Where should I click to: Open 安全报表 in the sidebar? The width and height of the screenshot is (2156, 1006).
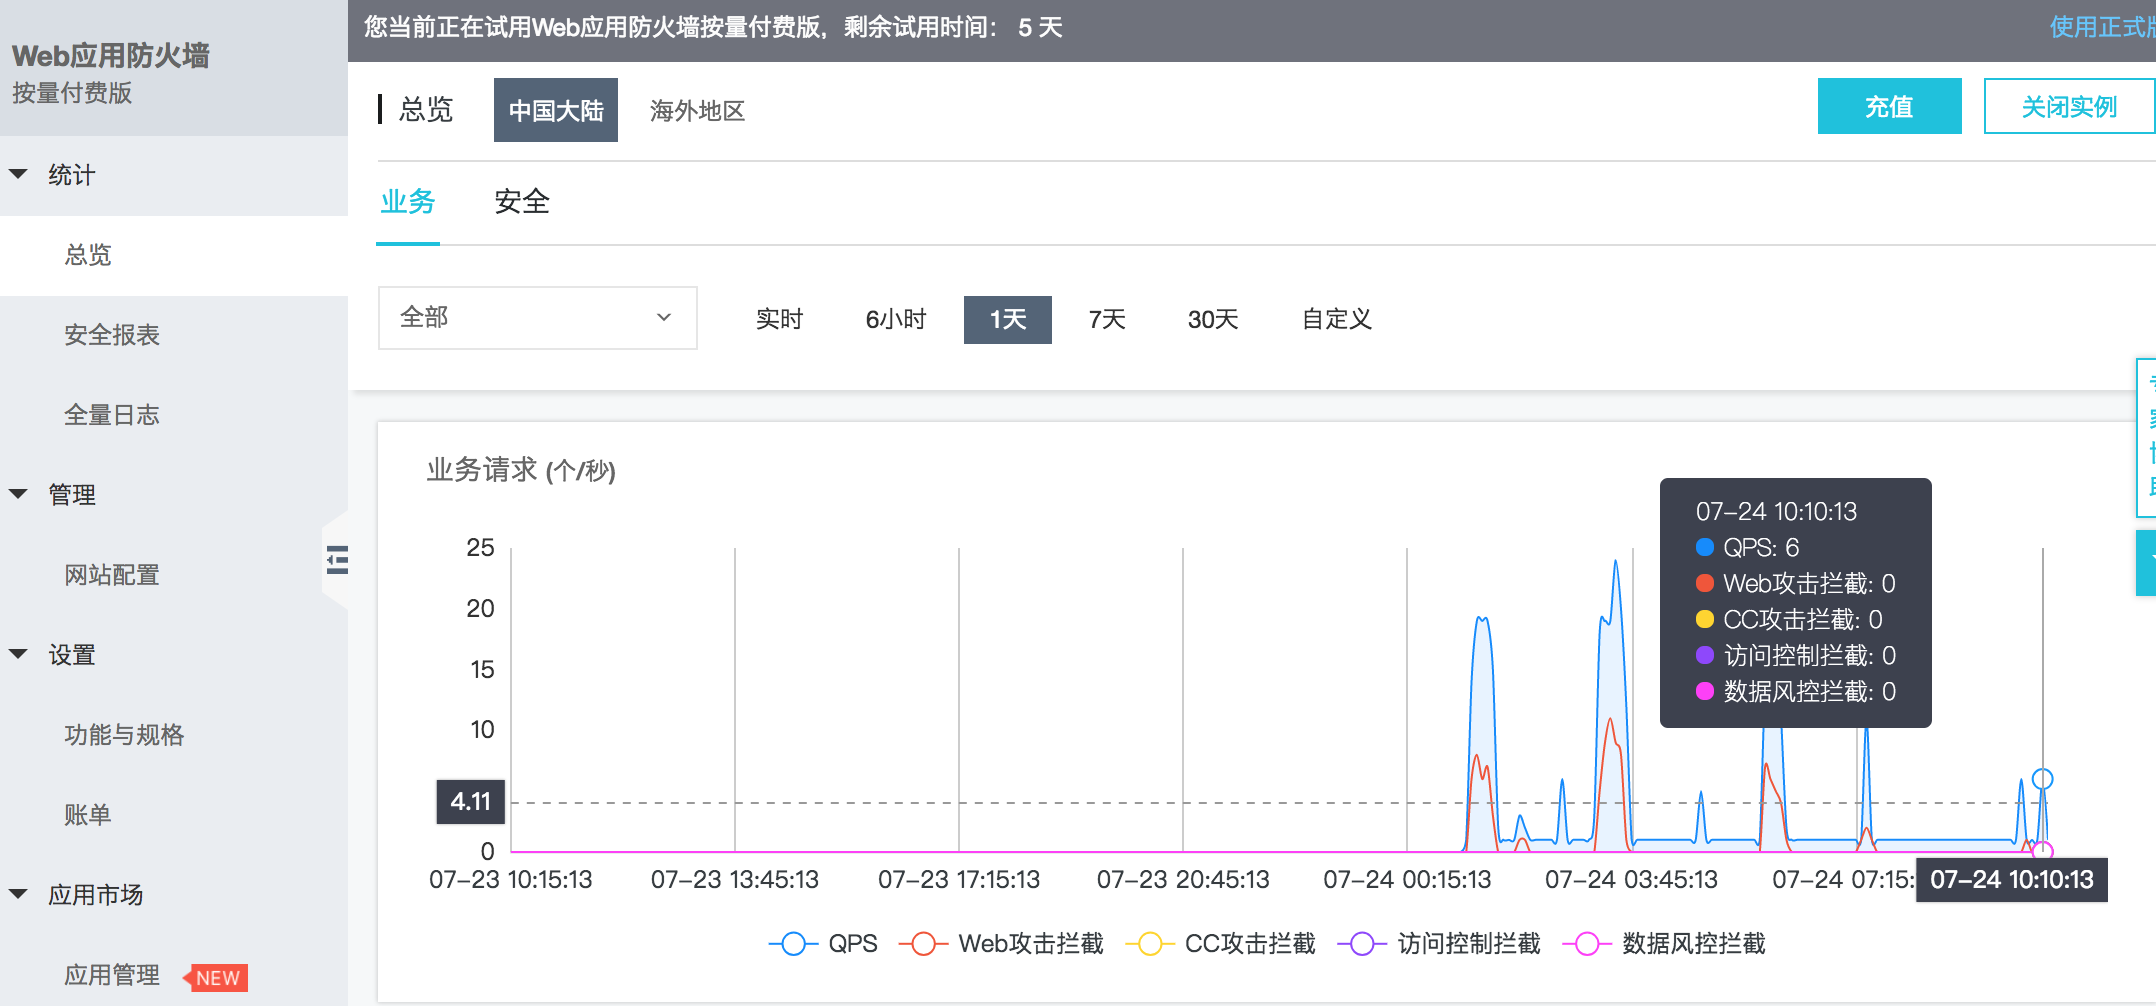pyautogui.click(x=112, y=335)
